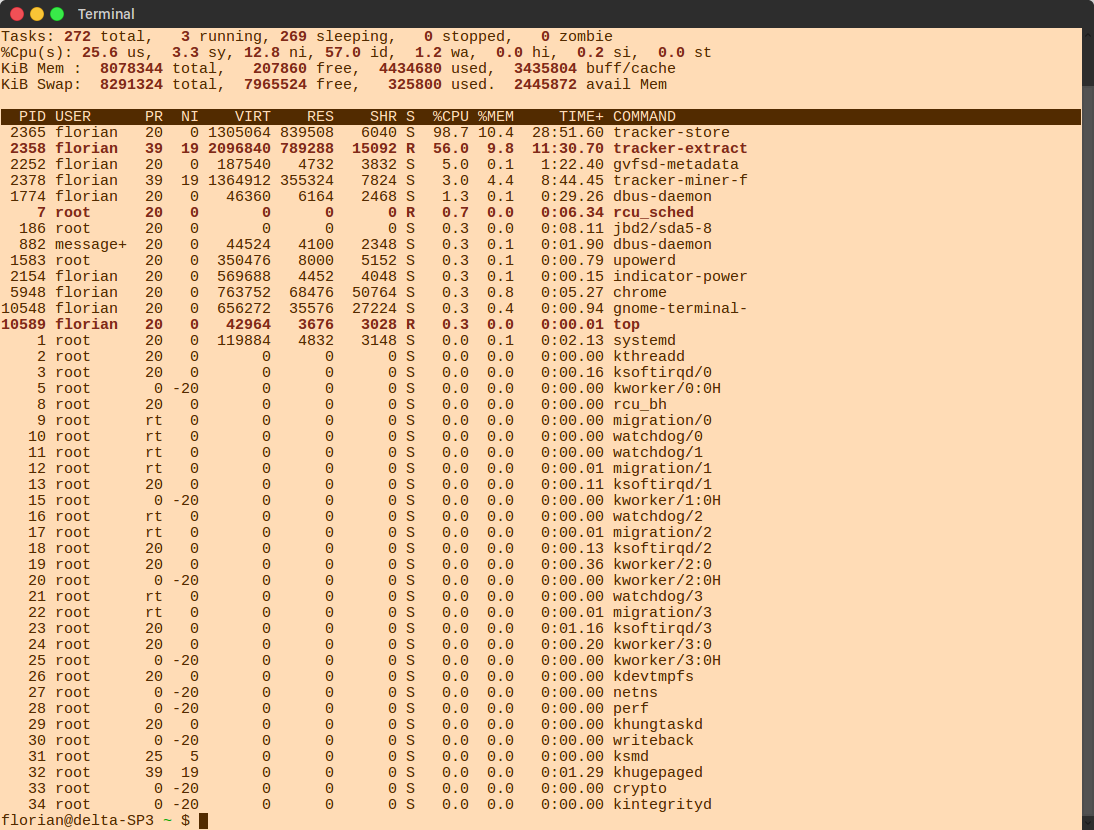Click the yellow minimize window button
Viewport: 1094px width, 830px height.
pos(37,14)
